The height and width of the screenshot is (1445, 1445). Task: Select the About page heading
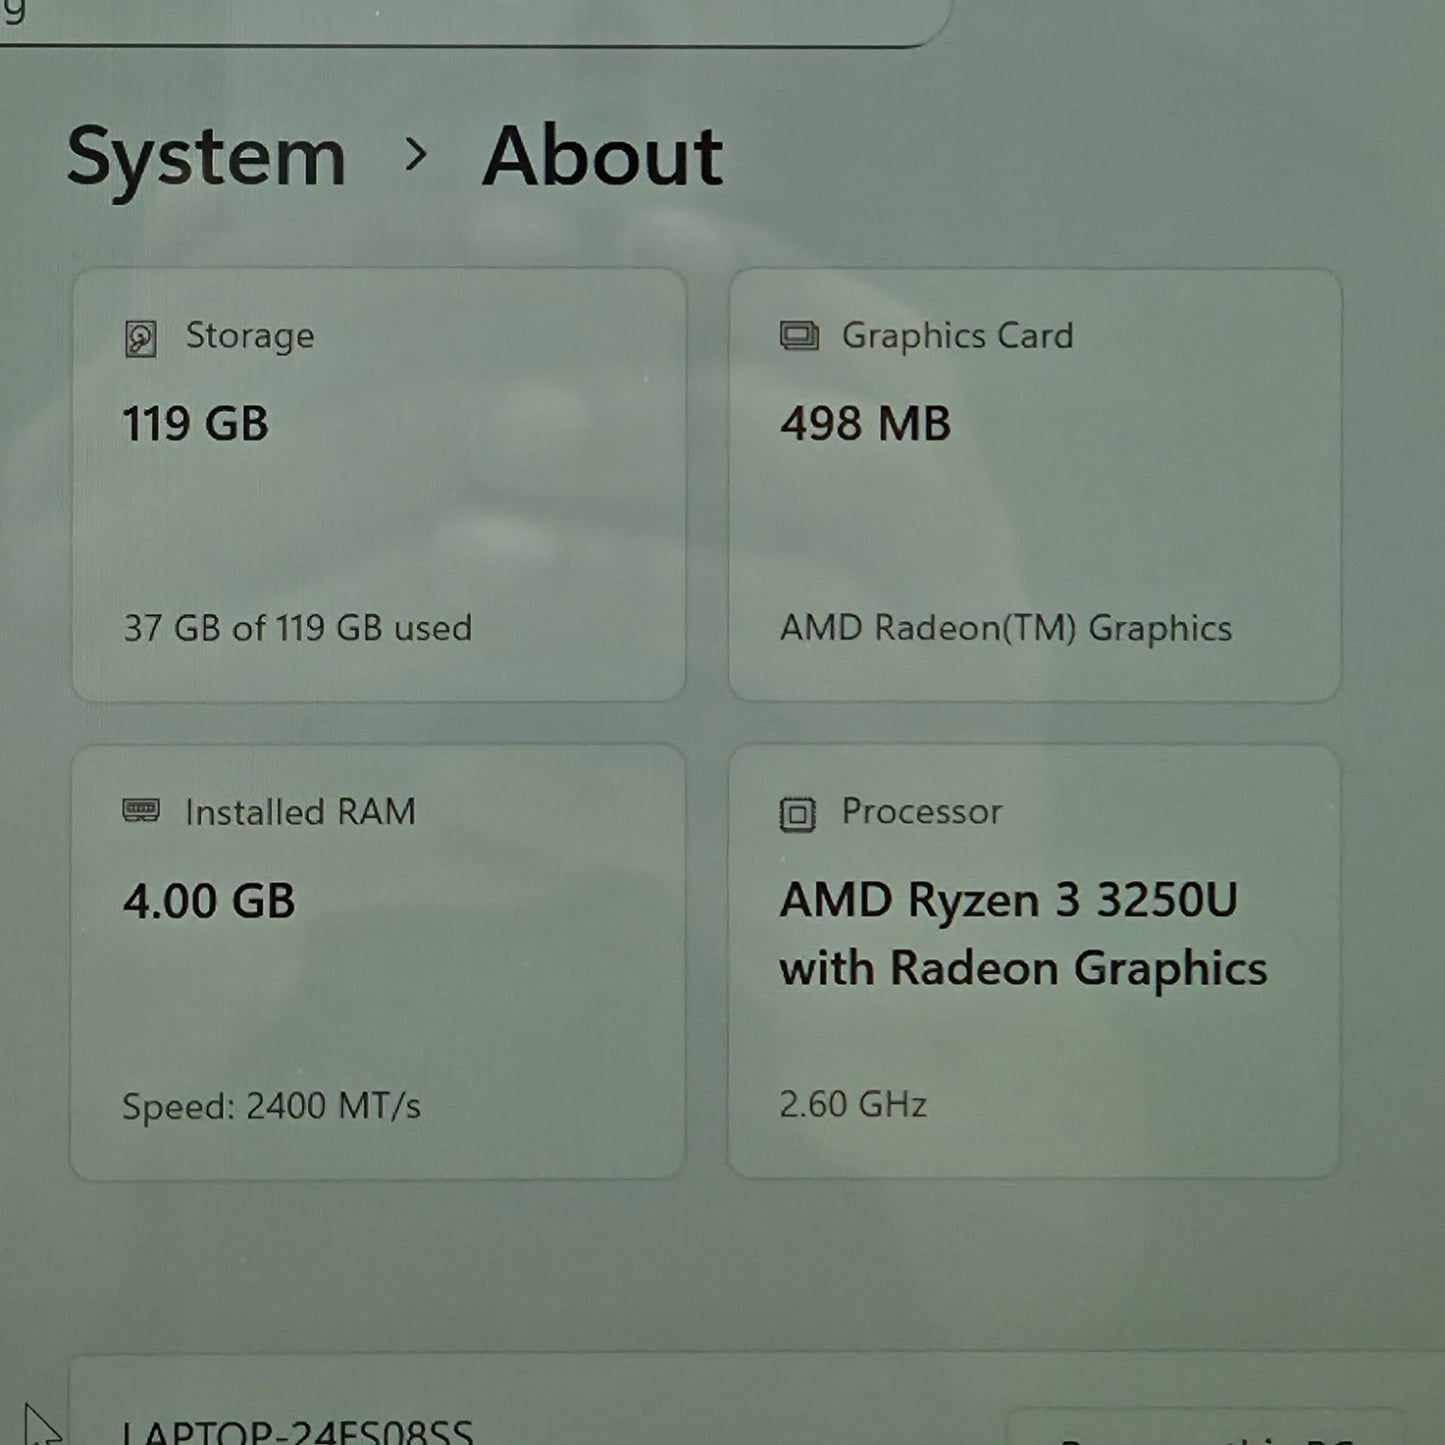602,157
